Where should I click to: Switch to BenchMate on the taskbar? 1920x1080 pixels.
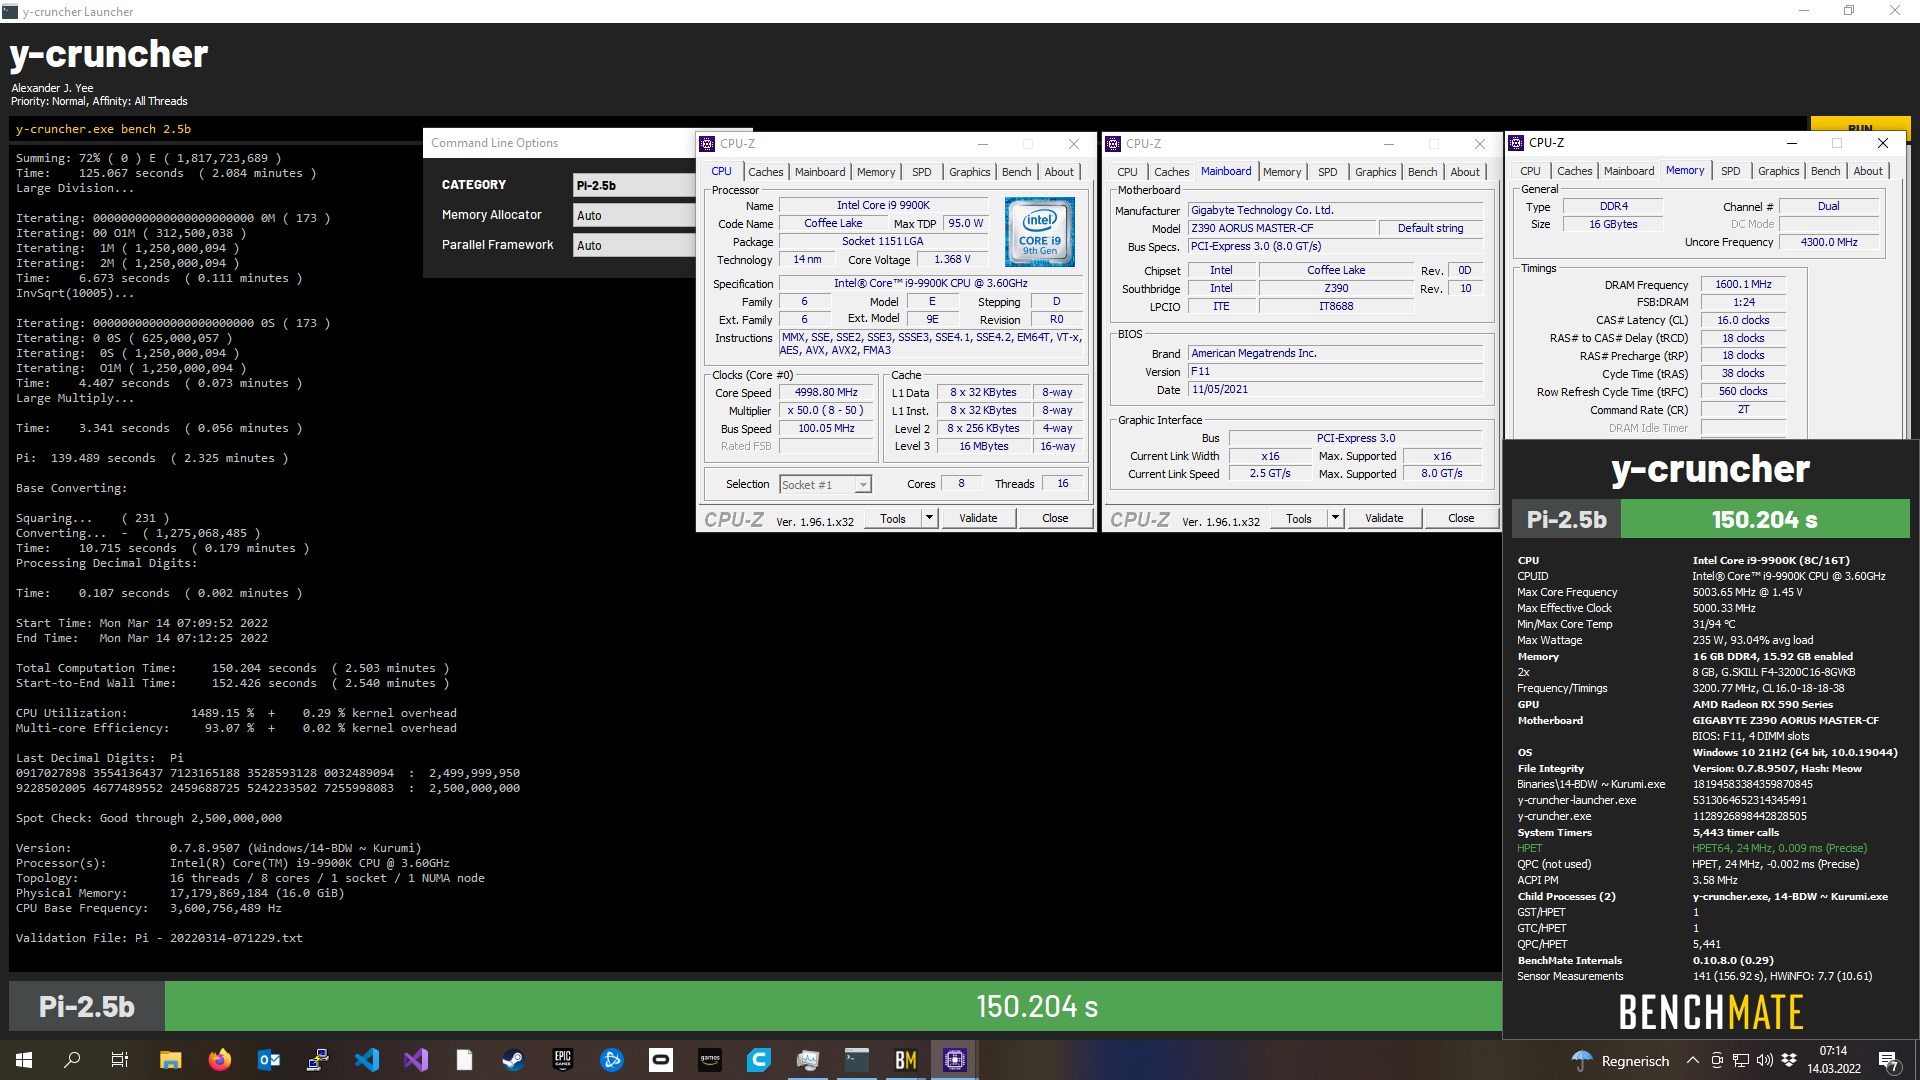click(x=905, y=1060)
